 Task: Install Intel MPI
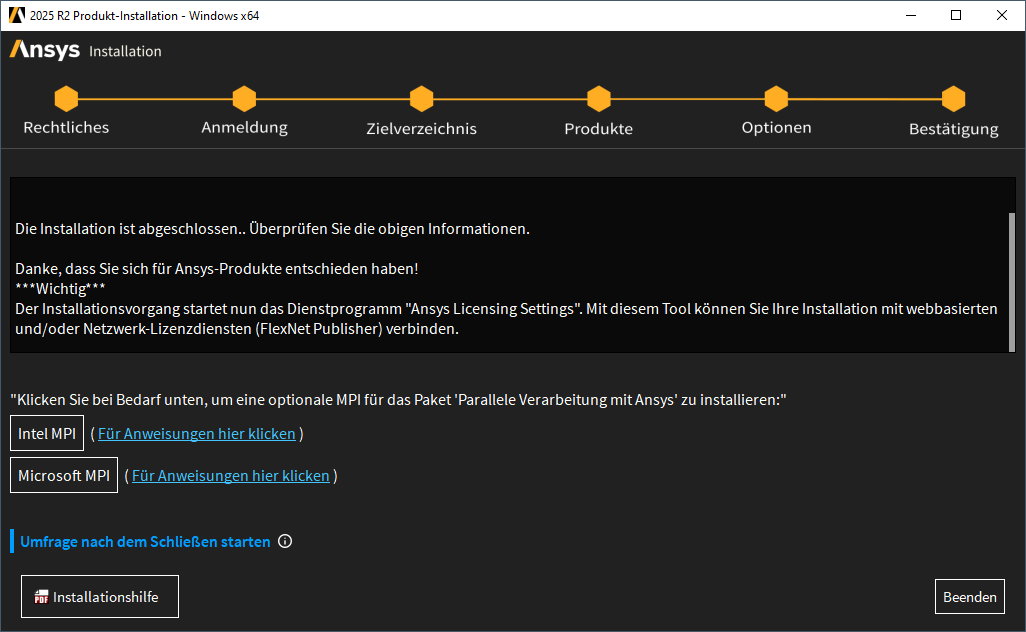coord(47,433)
